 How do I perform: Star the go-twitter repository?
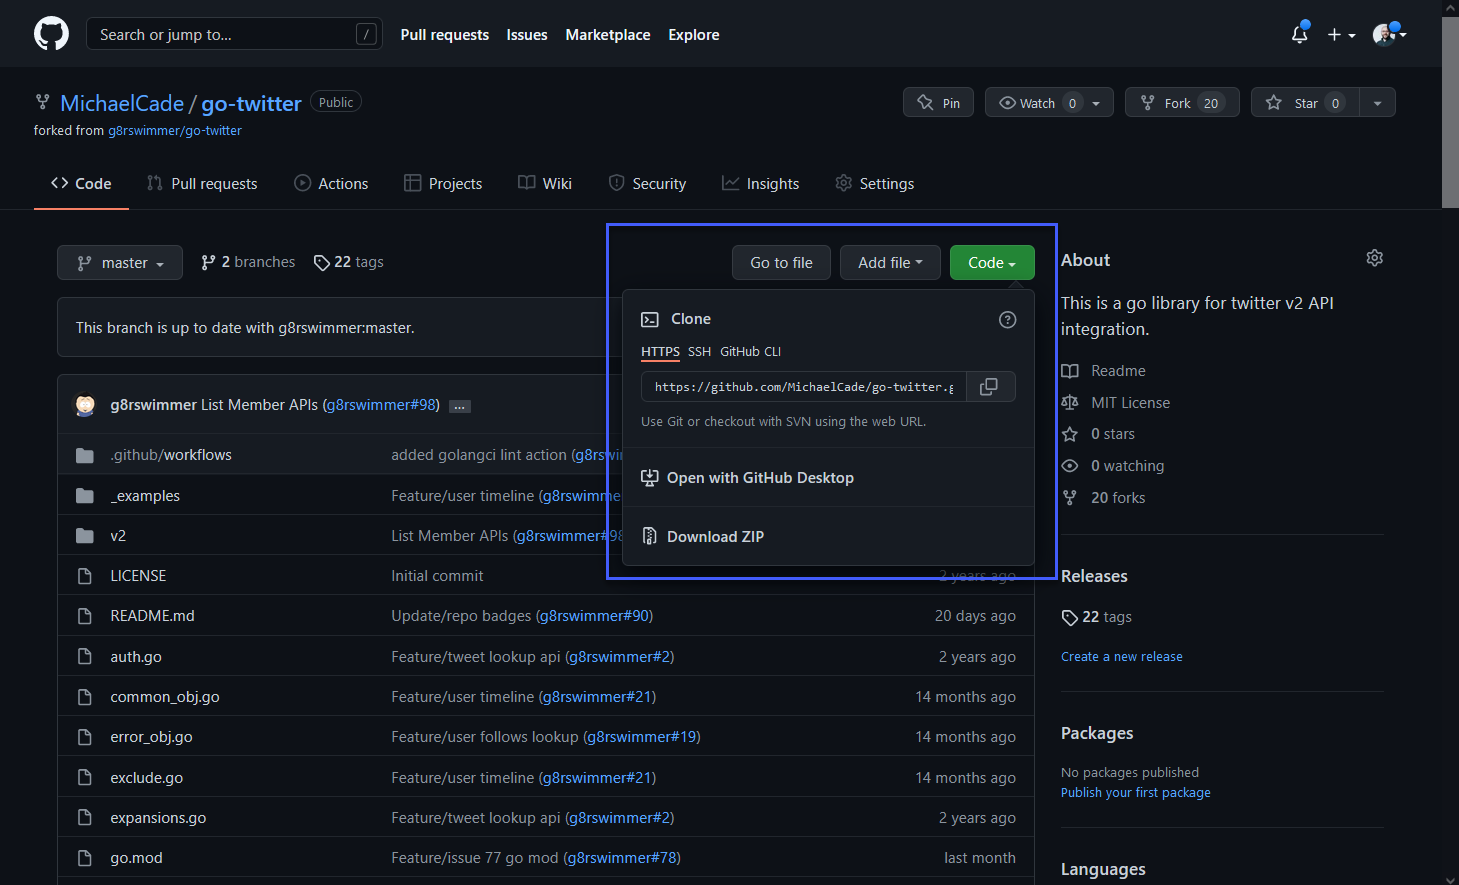pyautogui.click(x=1304, y=102)
